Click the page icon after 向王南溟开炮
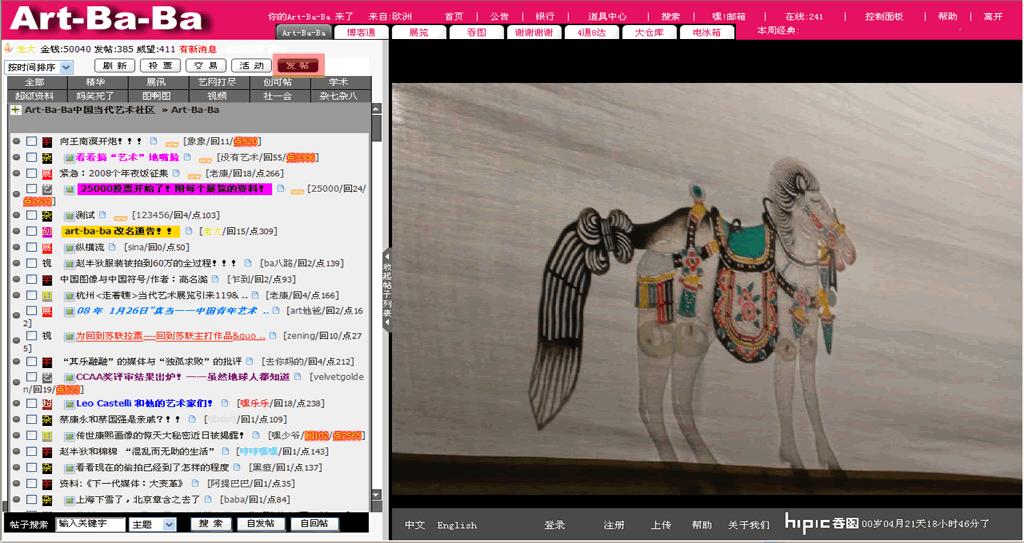The width and height of the screenshot is (1024, 543). [153, 141]
